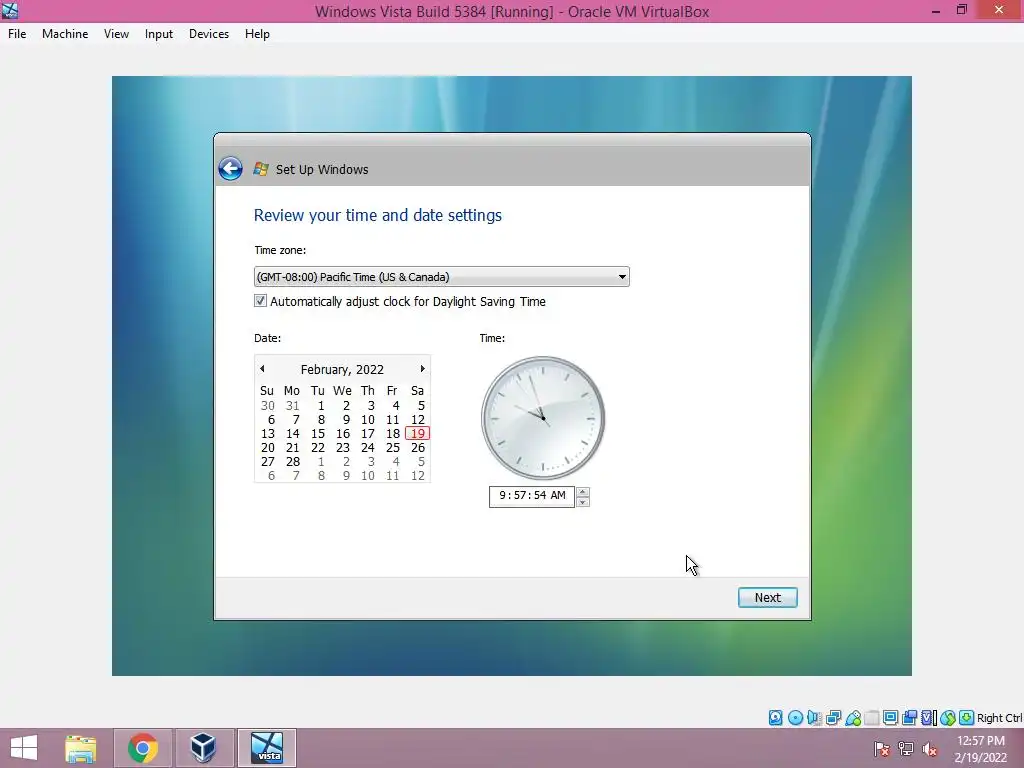
Task: Click the February, 2022 calendar header
Action: [342, 370]
